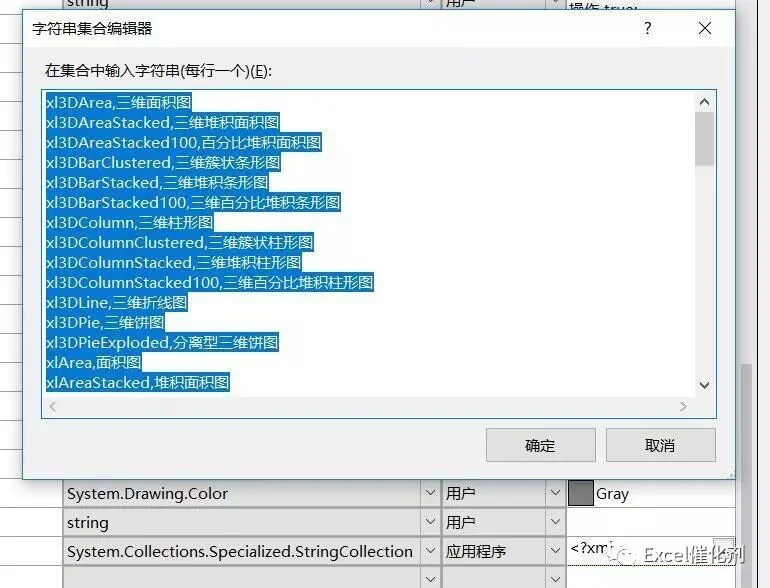Click the scroll up arrow in text list
This screenshot has height=588, width=770.
pos(704,102)
